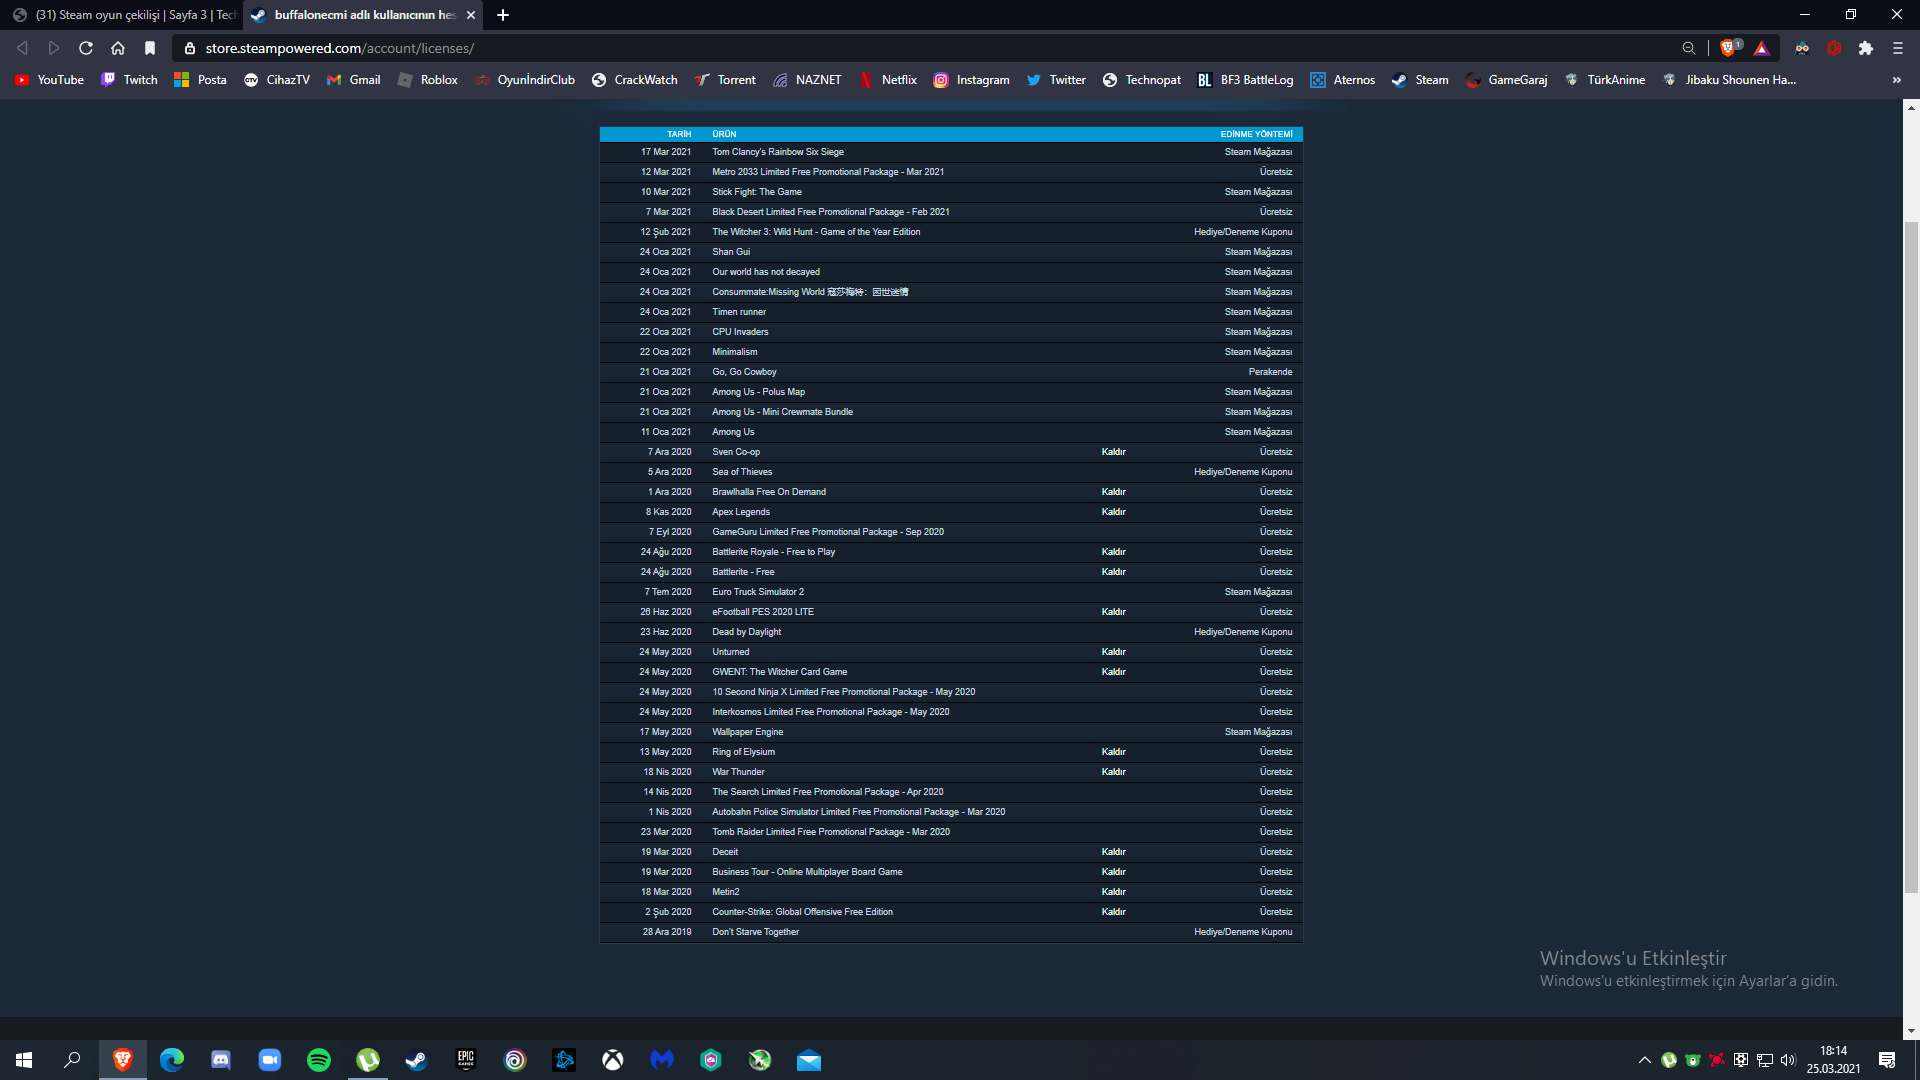
Task: Reload the Steam licenses page
Action: click(86, 48)
